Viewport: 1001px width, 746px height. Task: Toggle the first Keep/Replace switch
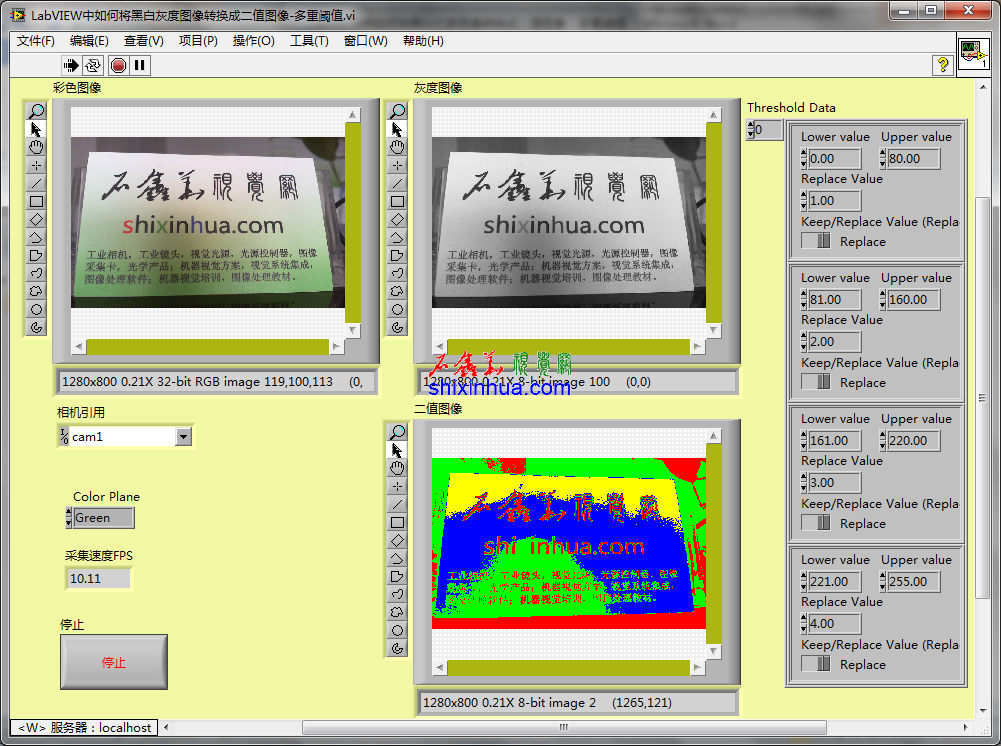(x=816, y=241)
